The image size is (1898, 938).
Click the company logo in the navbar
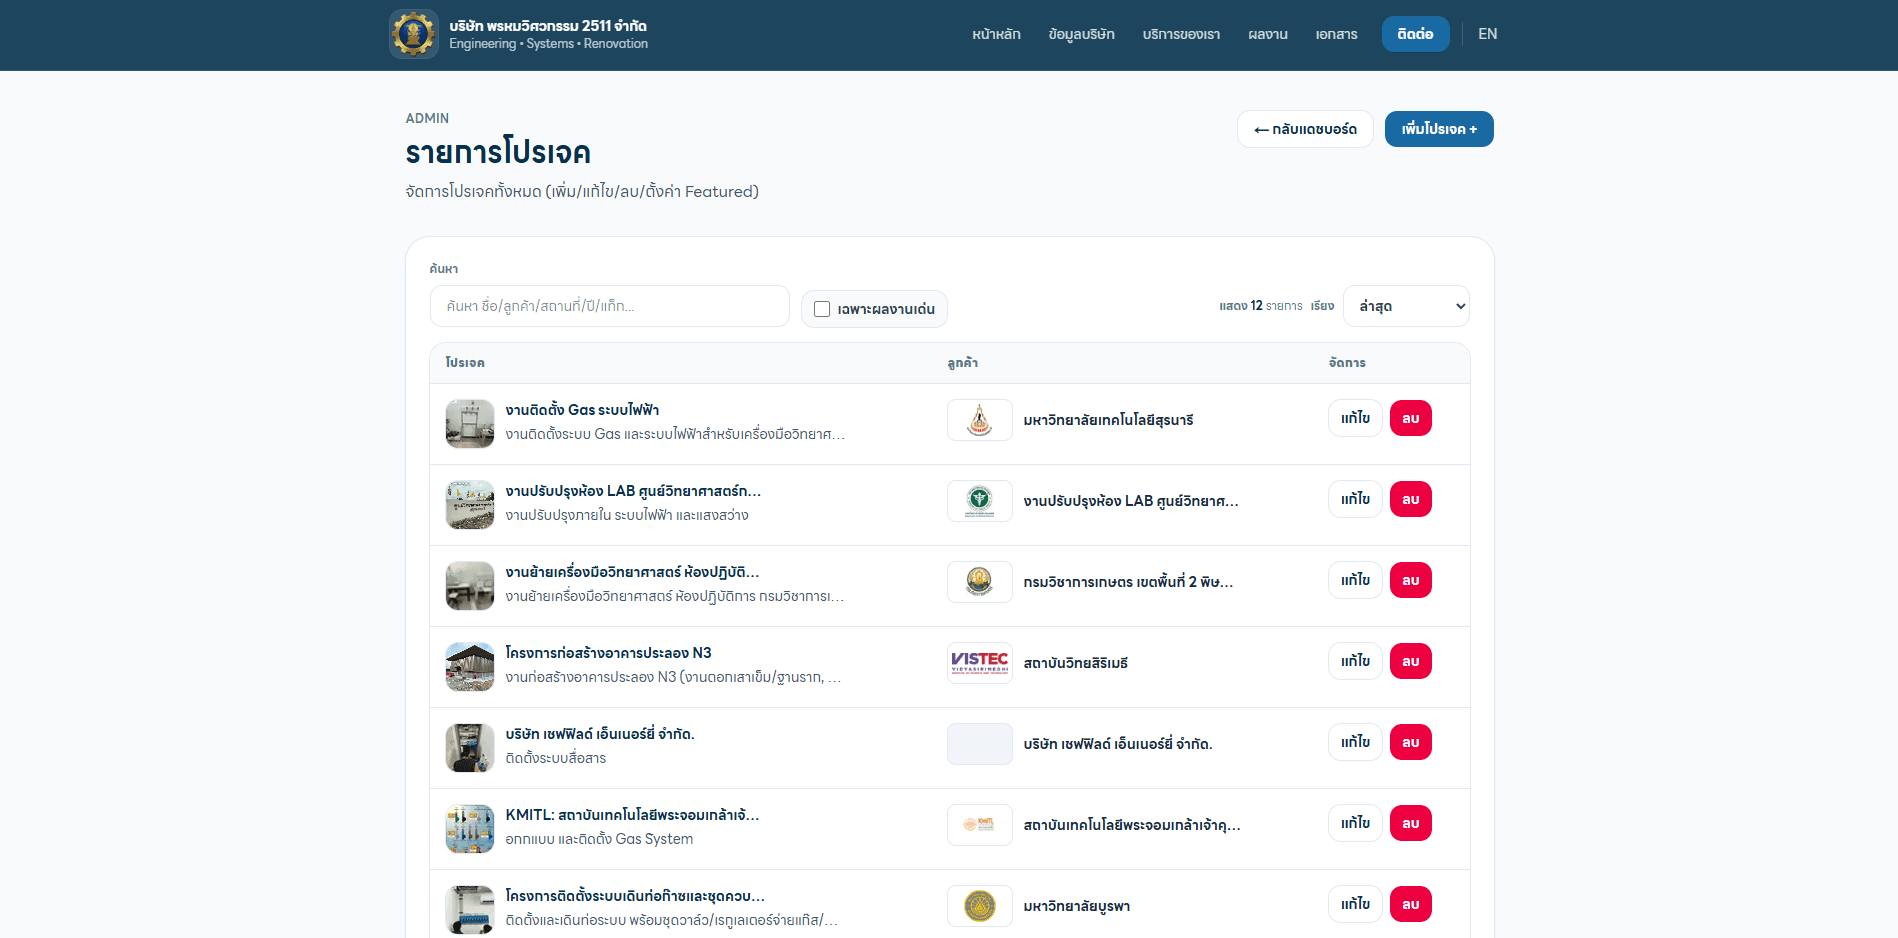pos(413,33)
